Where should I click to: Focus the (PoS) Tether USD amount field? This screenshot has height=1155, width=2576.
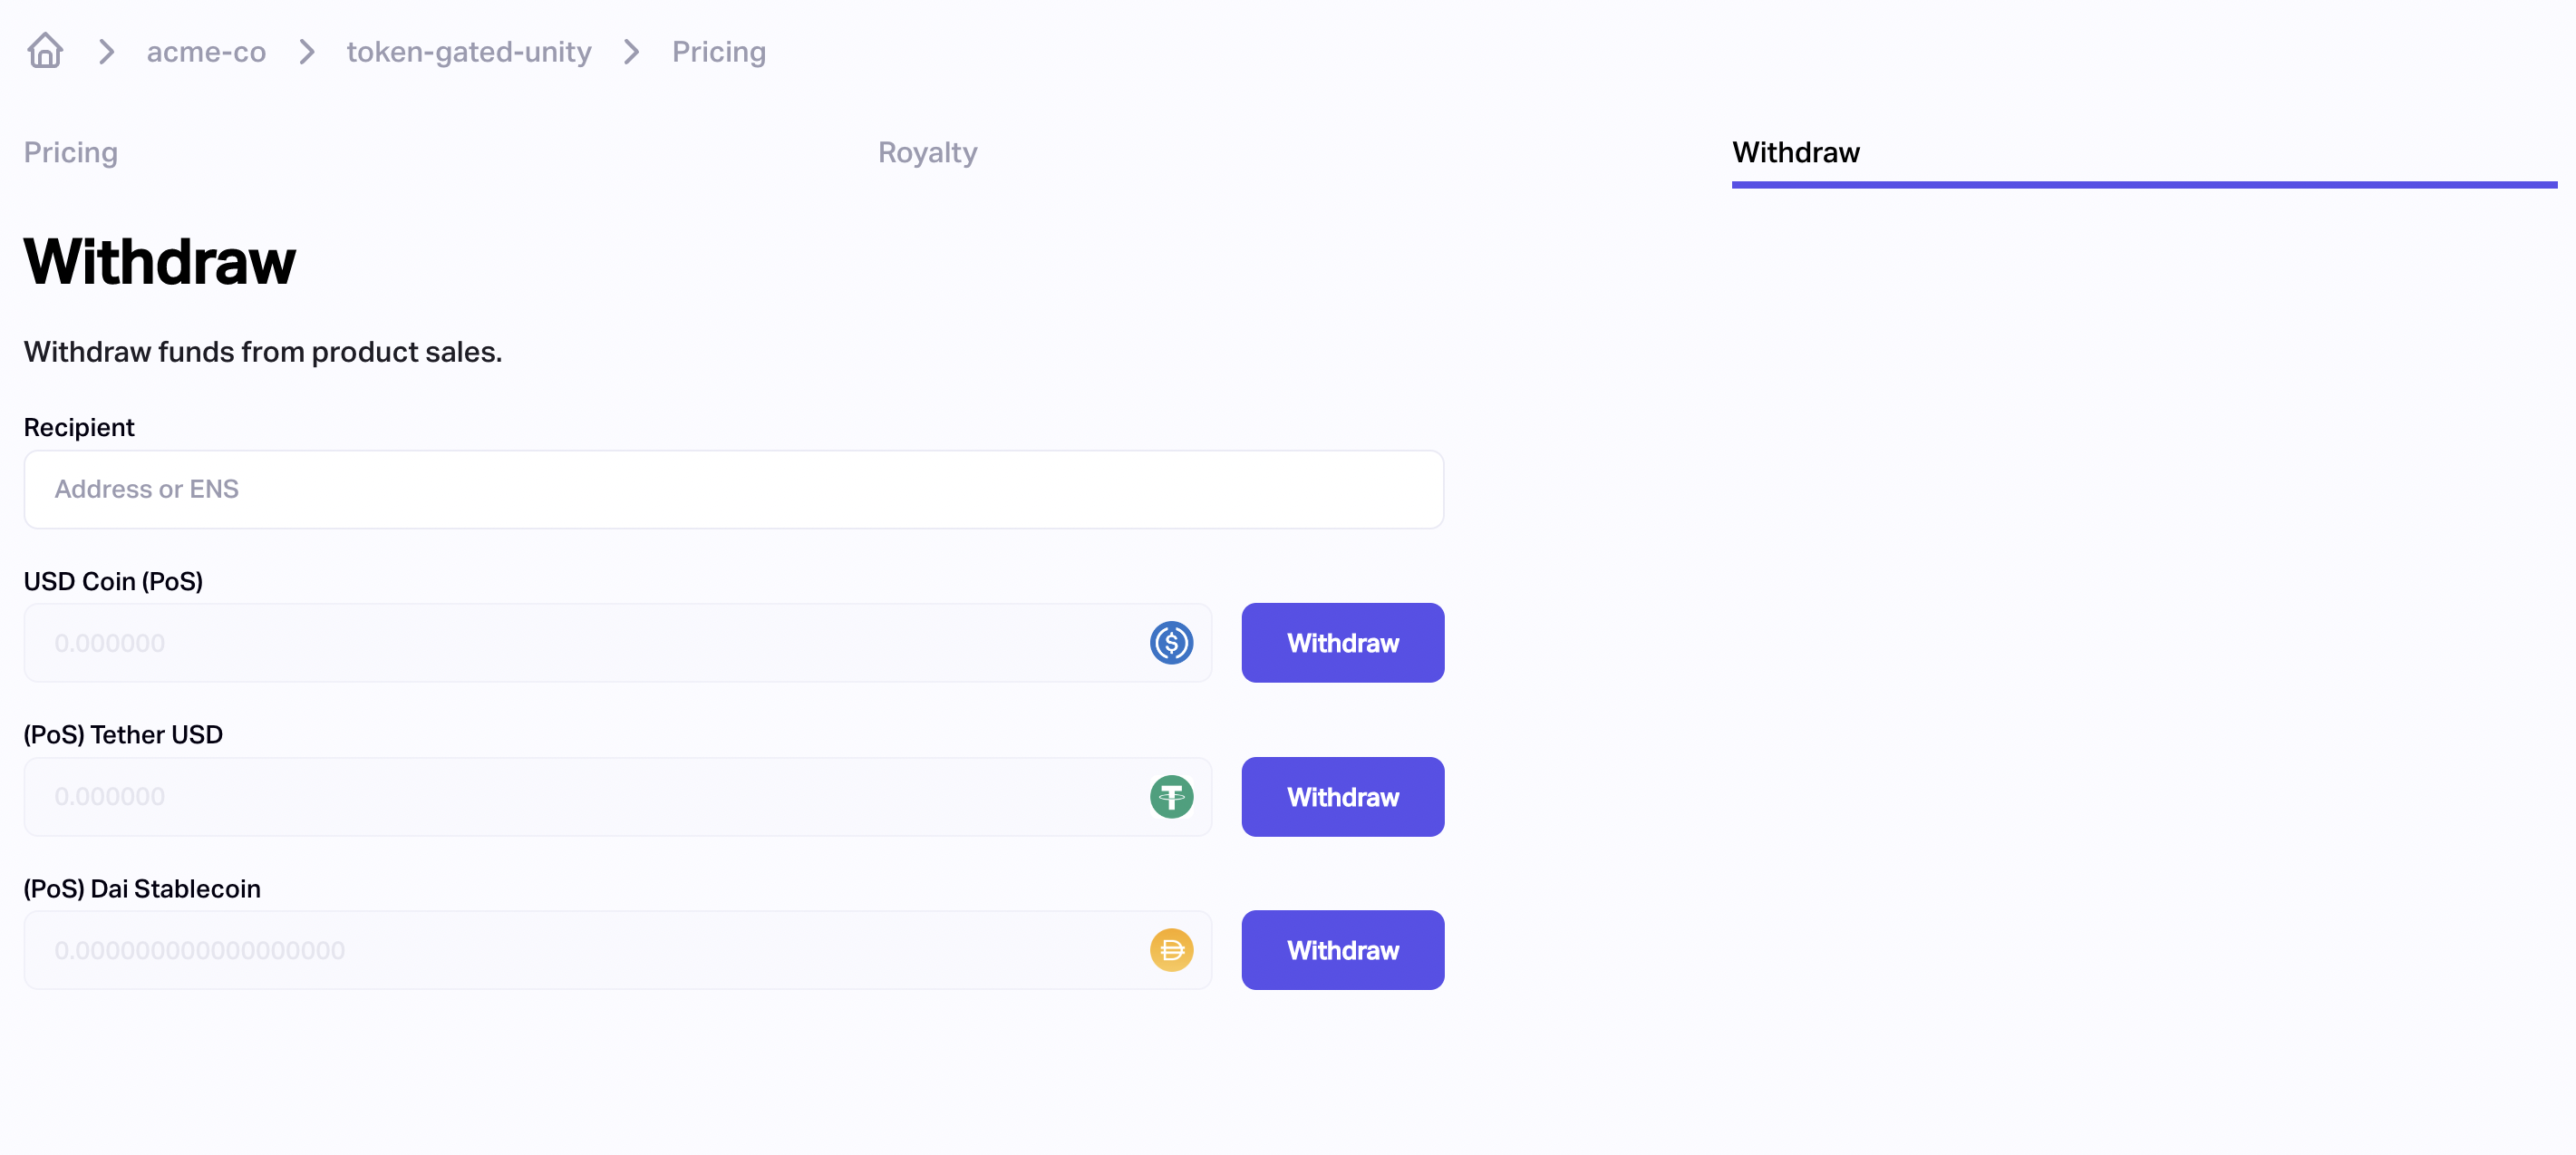click(618, 797)
